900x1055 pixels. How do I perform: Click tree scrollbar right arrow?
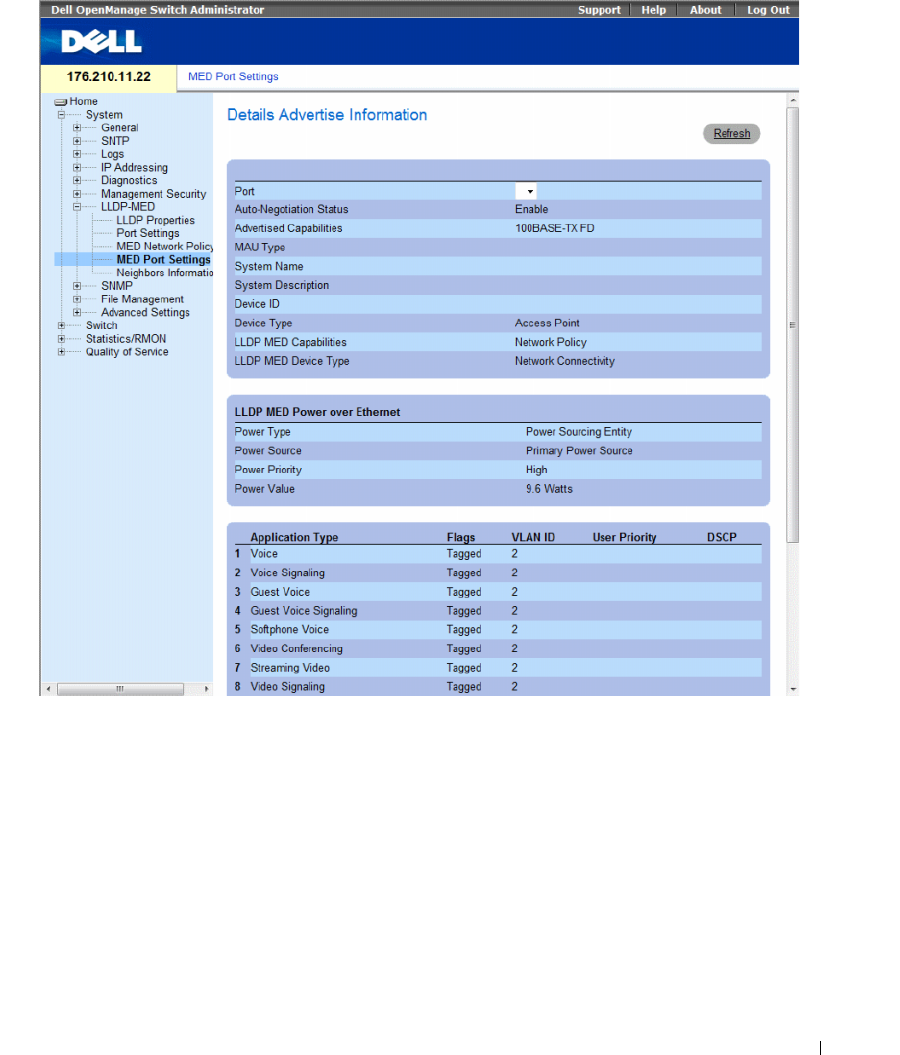207,689
